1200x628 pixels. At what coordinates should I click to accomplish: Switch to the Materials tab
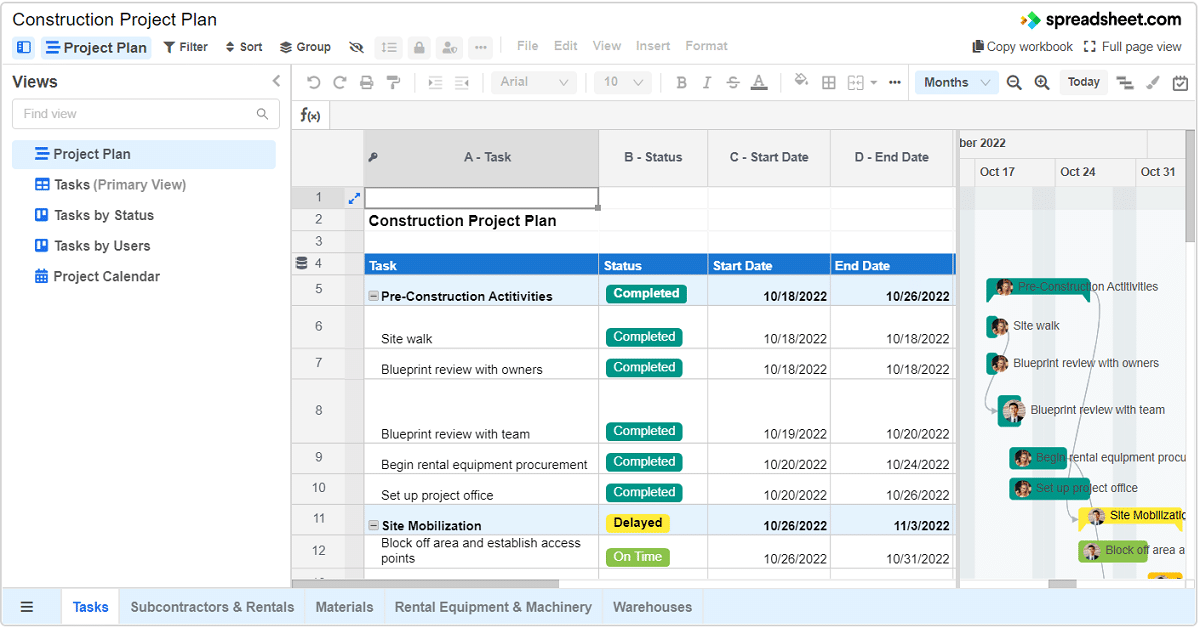(x=344, y=607)
